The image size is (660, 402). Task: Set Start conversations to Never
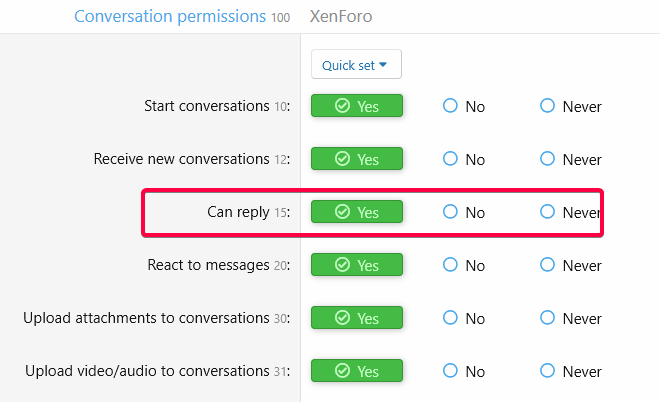click(547, 106)
